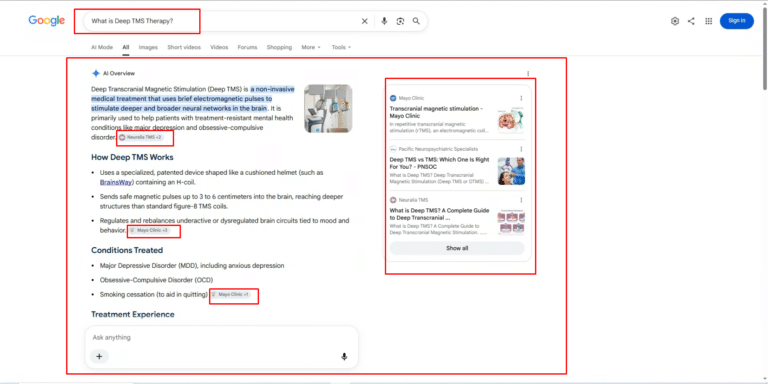Click microphone icon in Ask anything box
Viewport: 768px width, 384px height.
pos(344,357)
